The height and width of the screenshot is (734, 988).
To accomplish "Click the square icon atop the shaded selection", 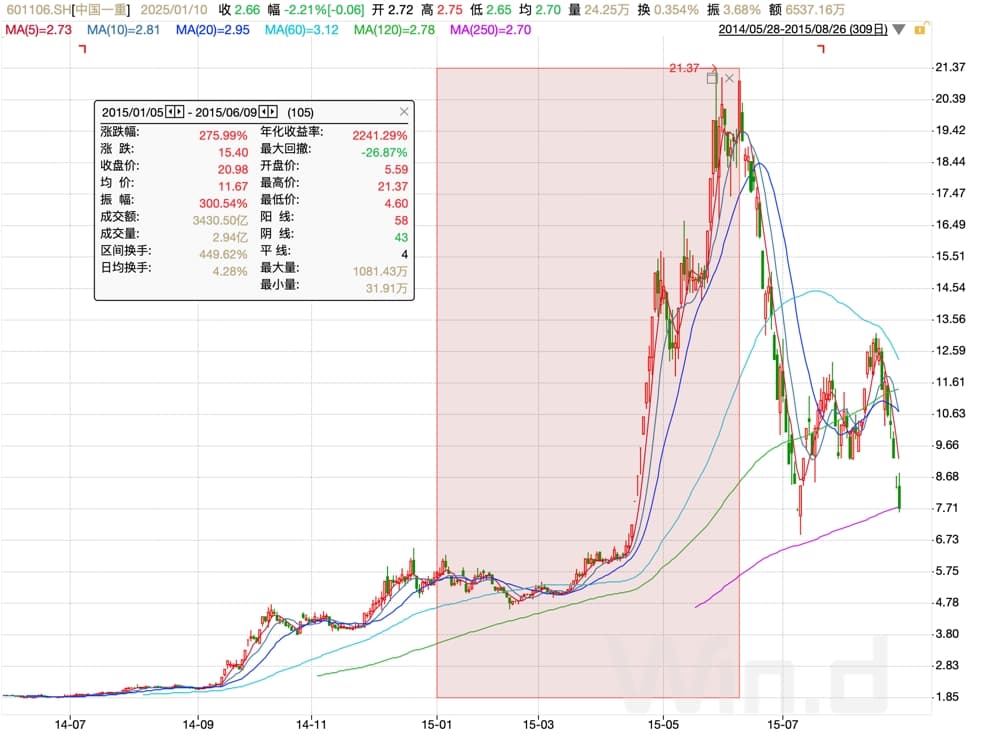I will (x=712, y=77).
